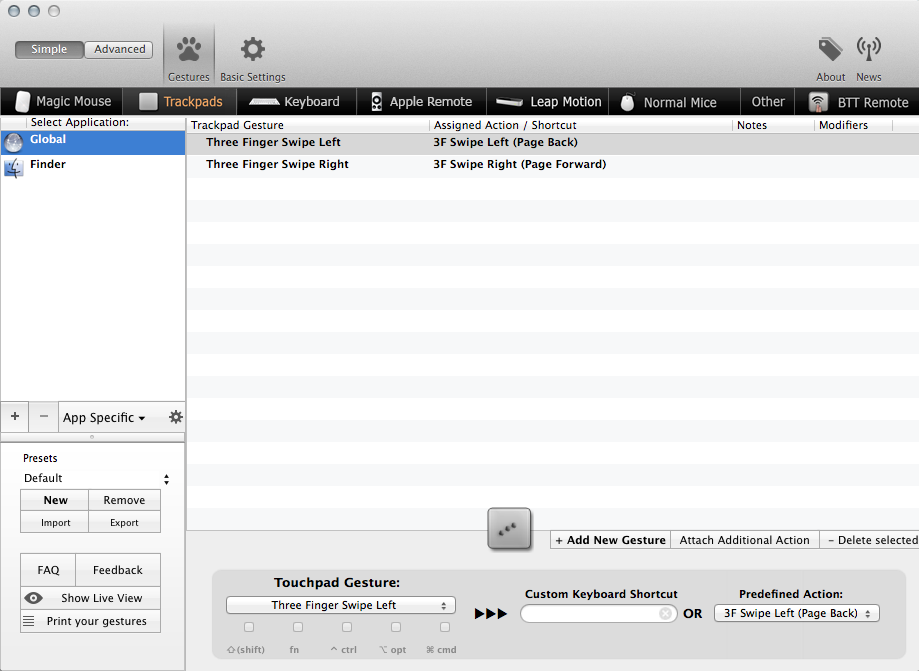919x671 pixels.
Task: Click the Export preset button
Action: pos(124,522)
